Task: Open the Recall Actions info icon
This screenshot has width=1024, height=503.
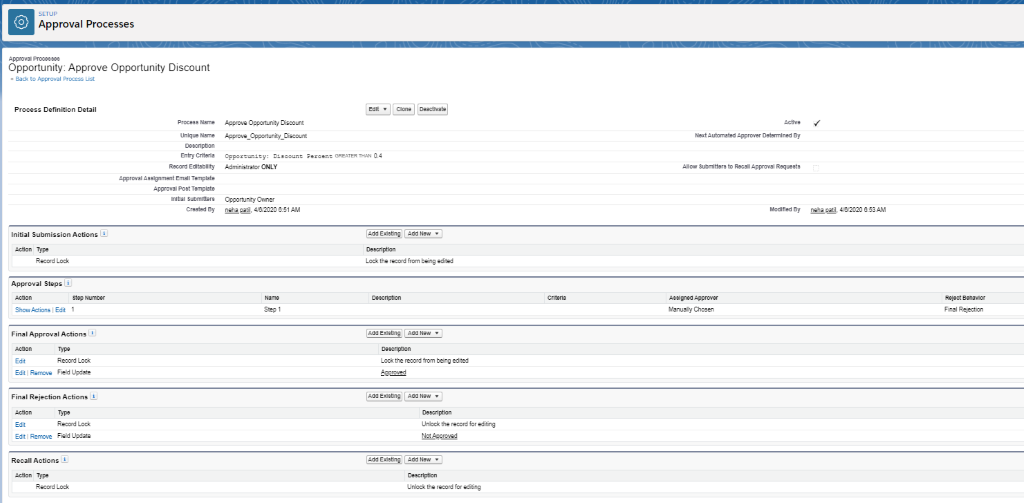Action: pos(65,460)
